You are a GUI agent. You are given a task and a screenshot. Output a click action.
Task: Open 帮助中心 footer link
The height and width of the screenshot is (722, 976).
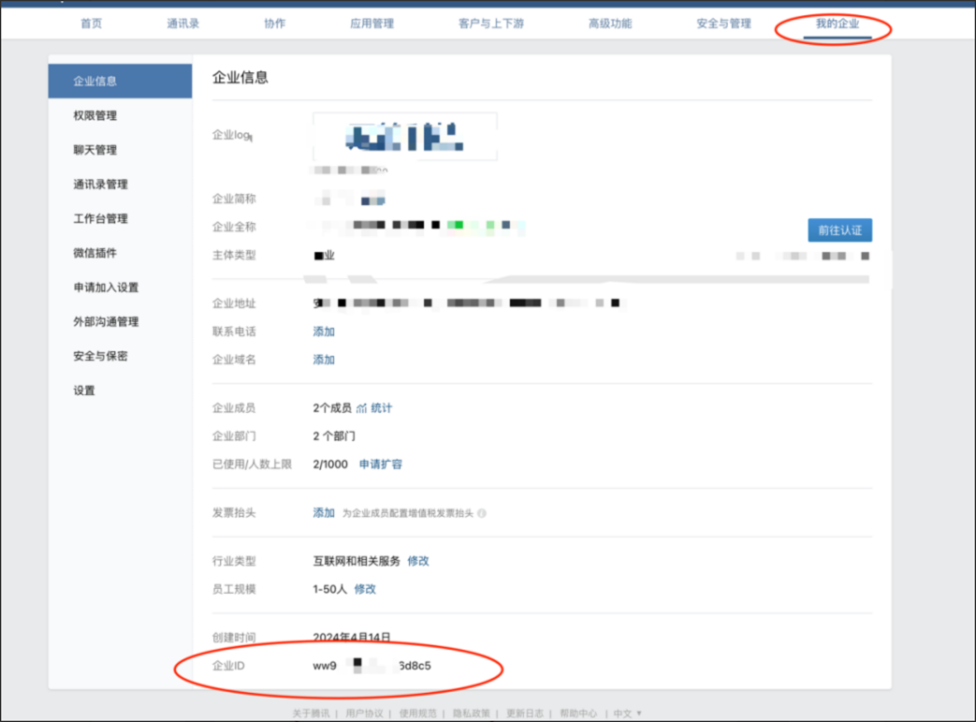click(x=578, y=713)
